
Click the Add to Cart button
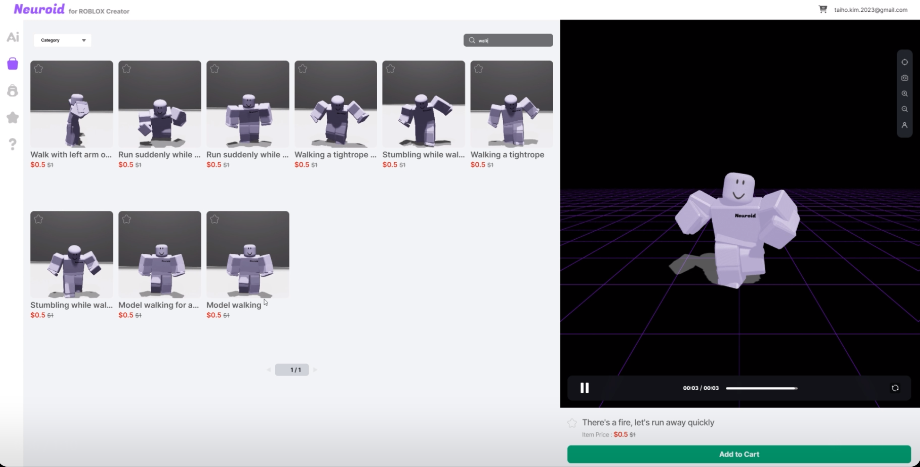[739, 454]
